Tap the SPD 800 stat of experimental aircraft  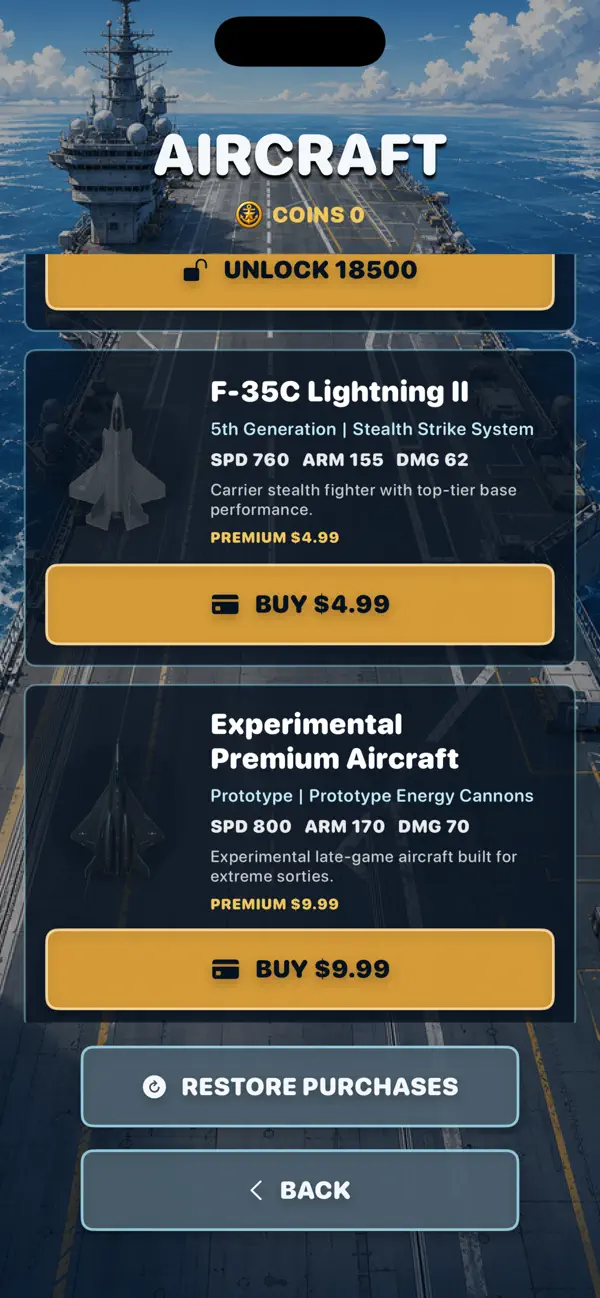coord(251,826)
